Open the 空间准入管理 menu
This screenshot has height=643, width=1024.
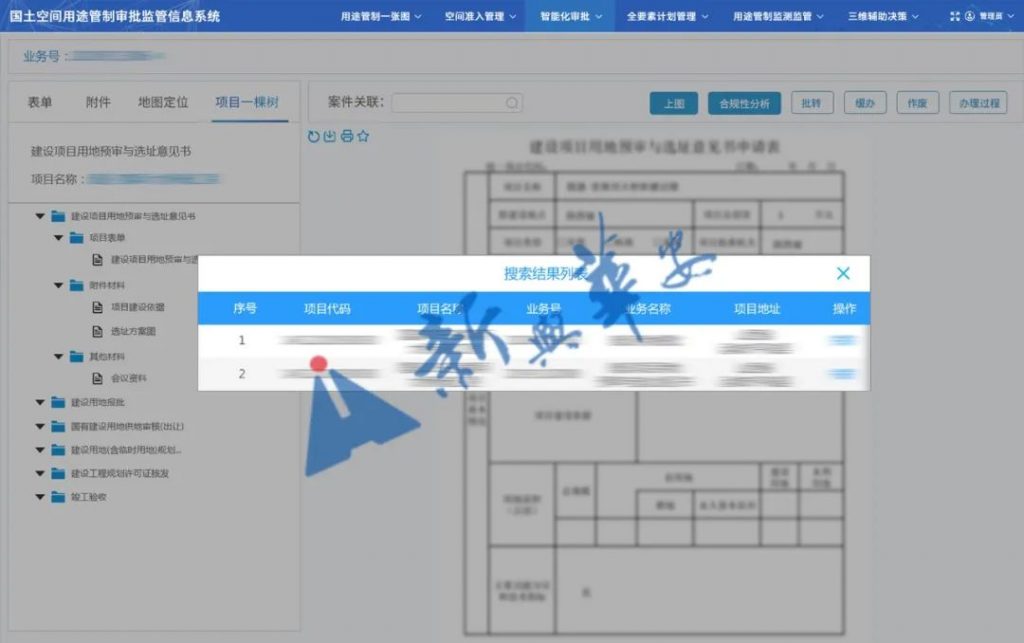[x=480, y=16]
